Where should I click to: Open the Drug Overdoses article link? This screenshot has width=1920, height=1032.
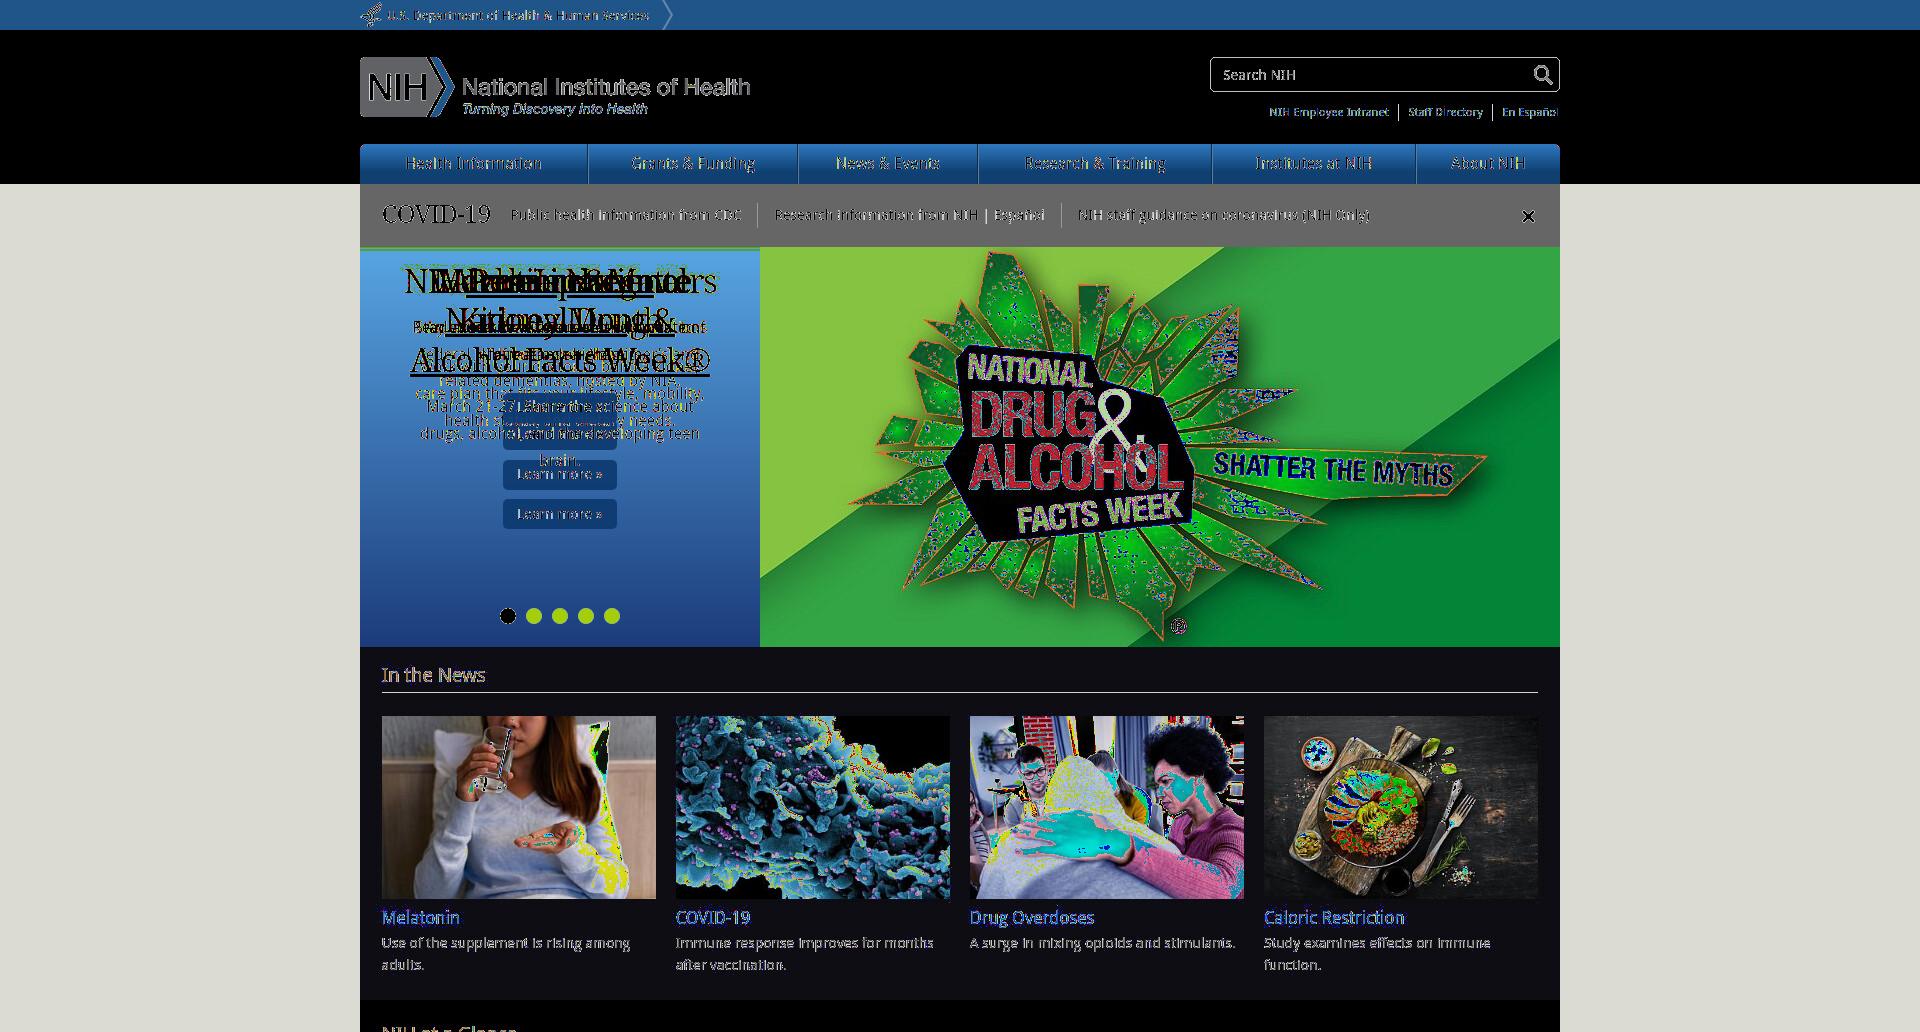point(1032,918)
